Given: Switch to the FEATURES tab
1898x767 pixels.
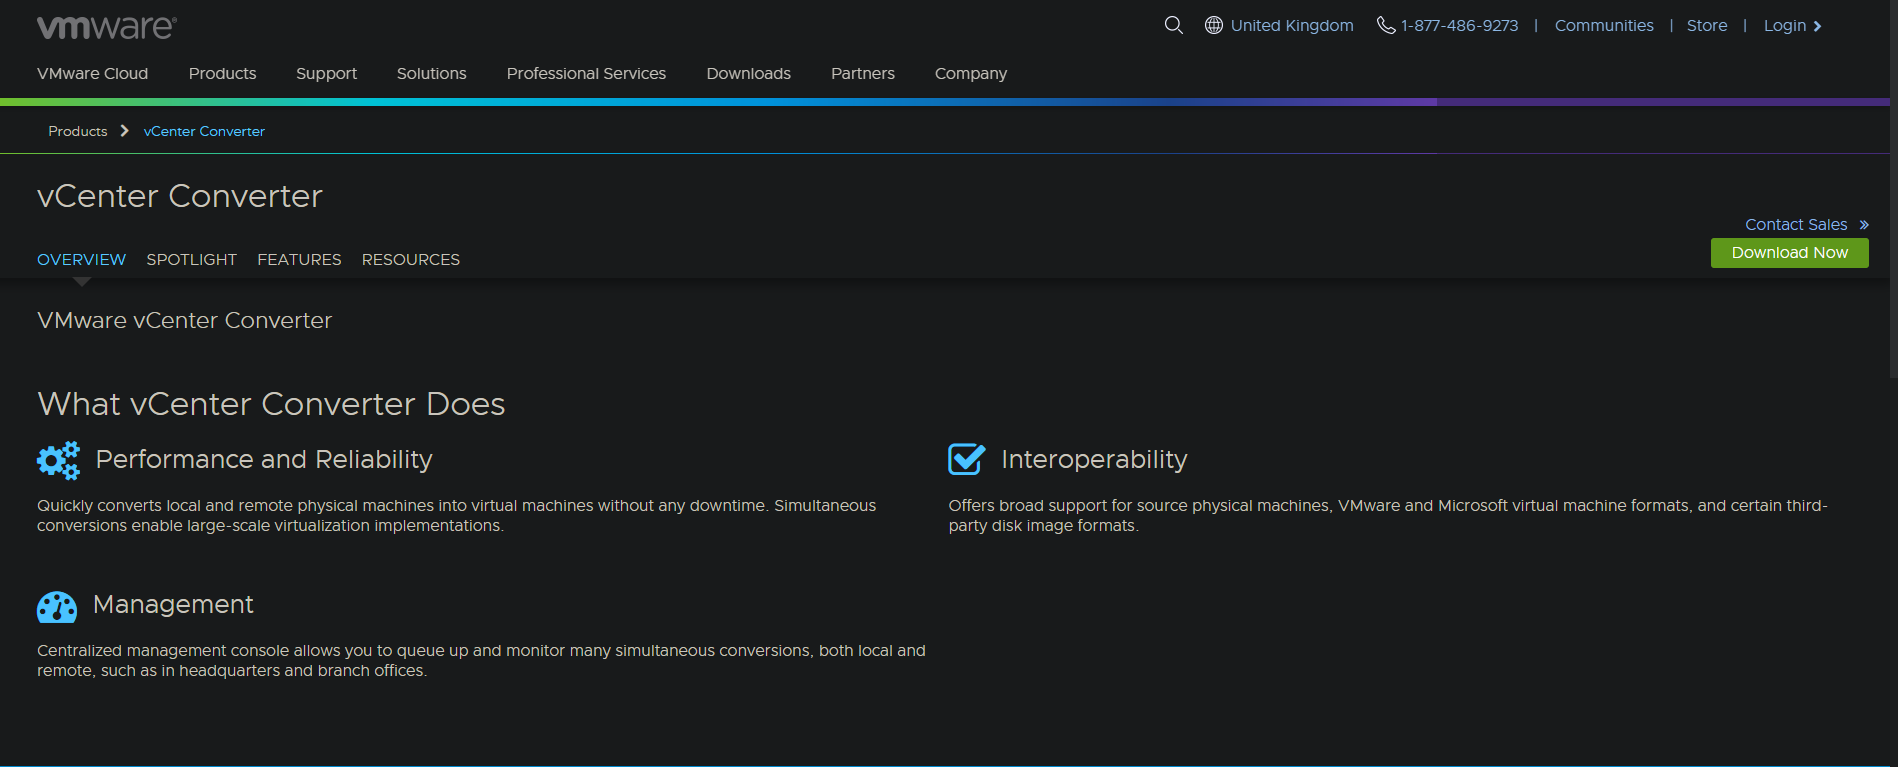Looking at the screenshot, I should tap(299, 259).
